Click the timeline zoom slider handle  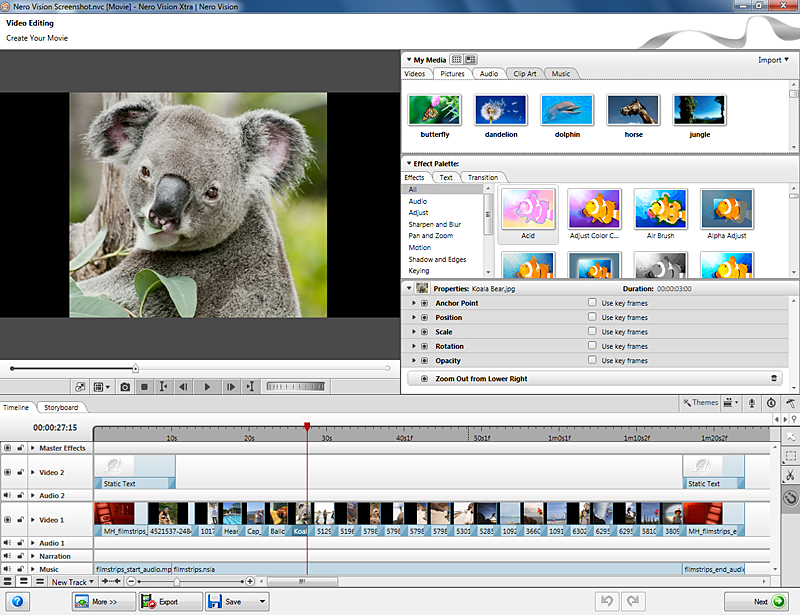click(177, 581)
